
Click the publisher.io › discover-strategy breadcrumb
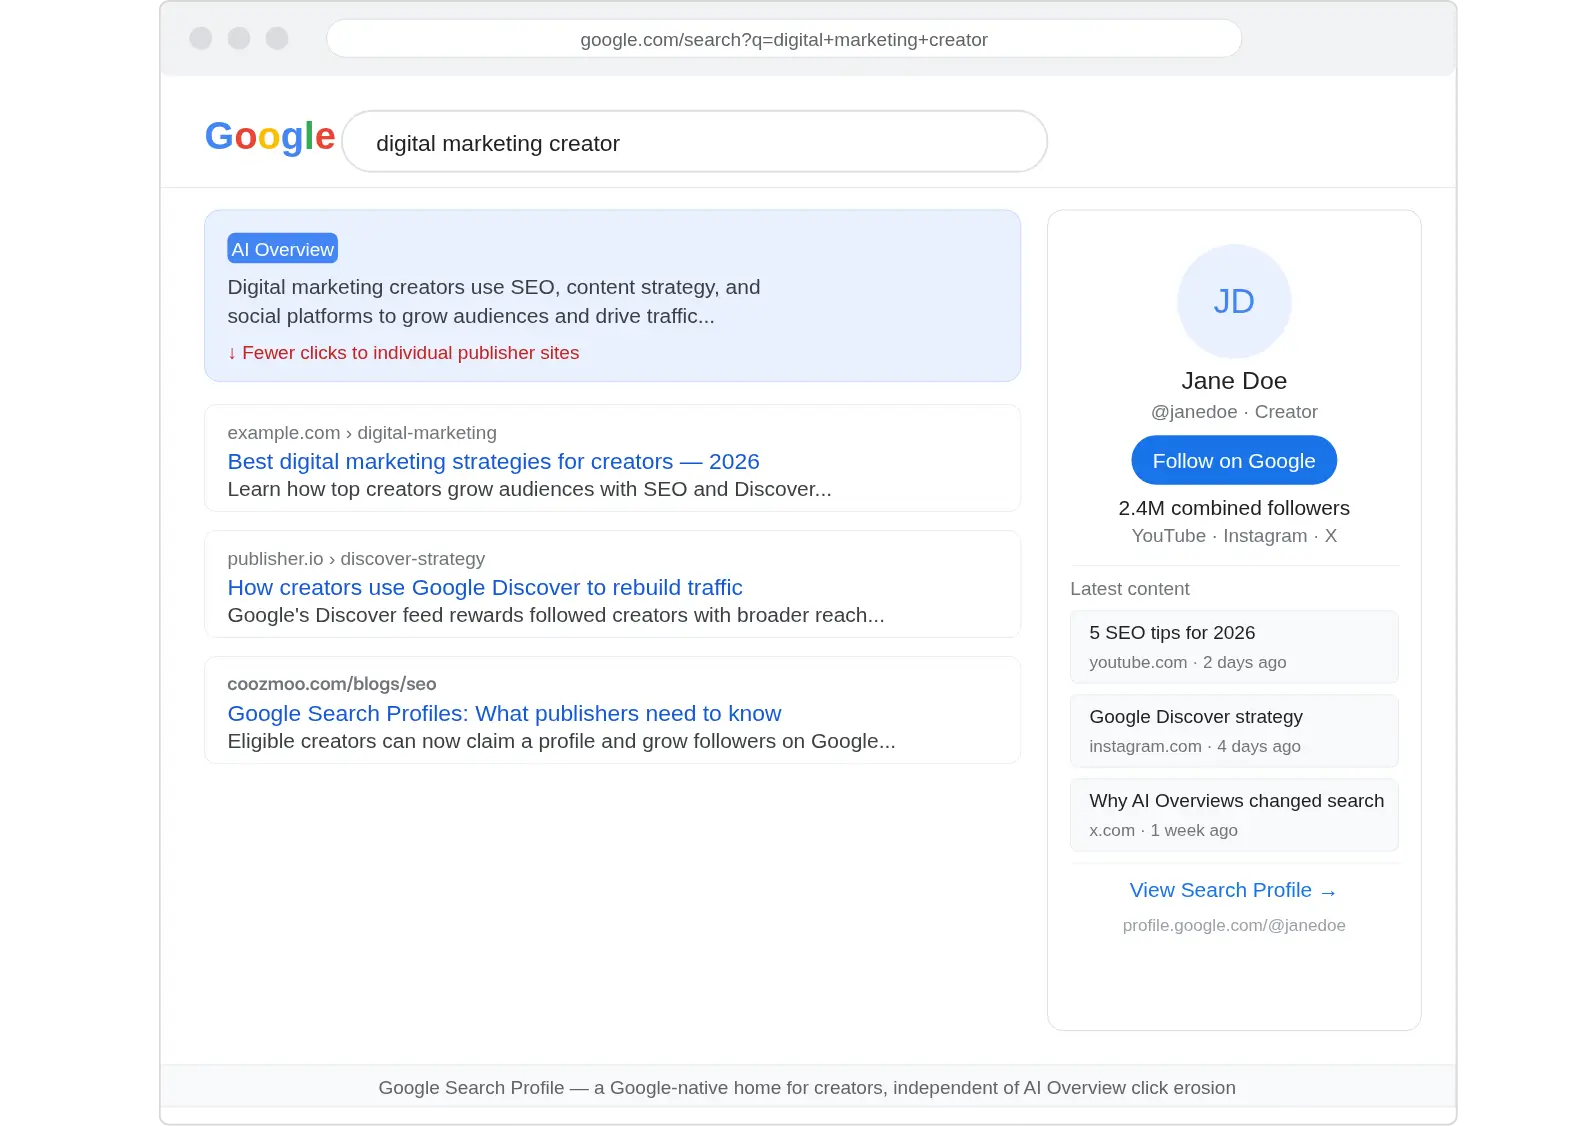click(356, 559)
